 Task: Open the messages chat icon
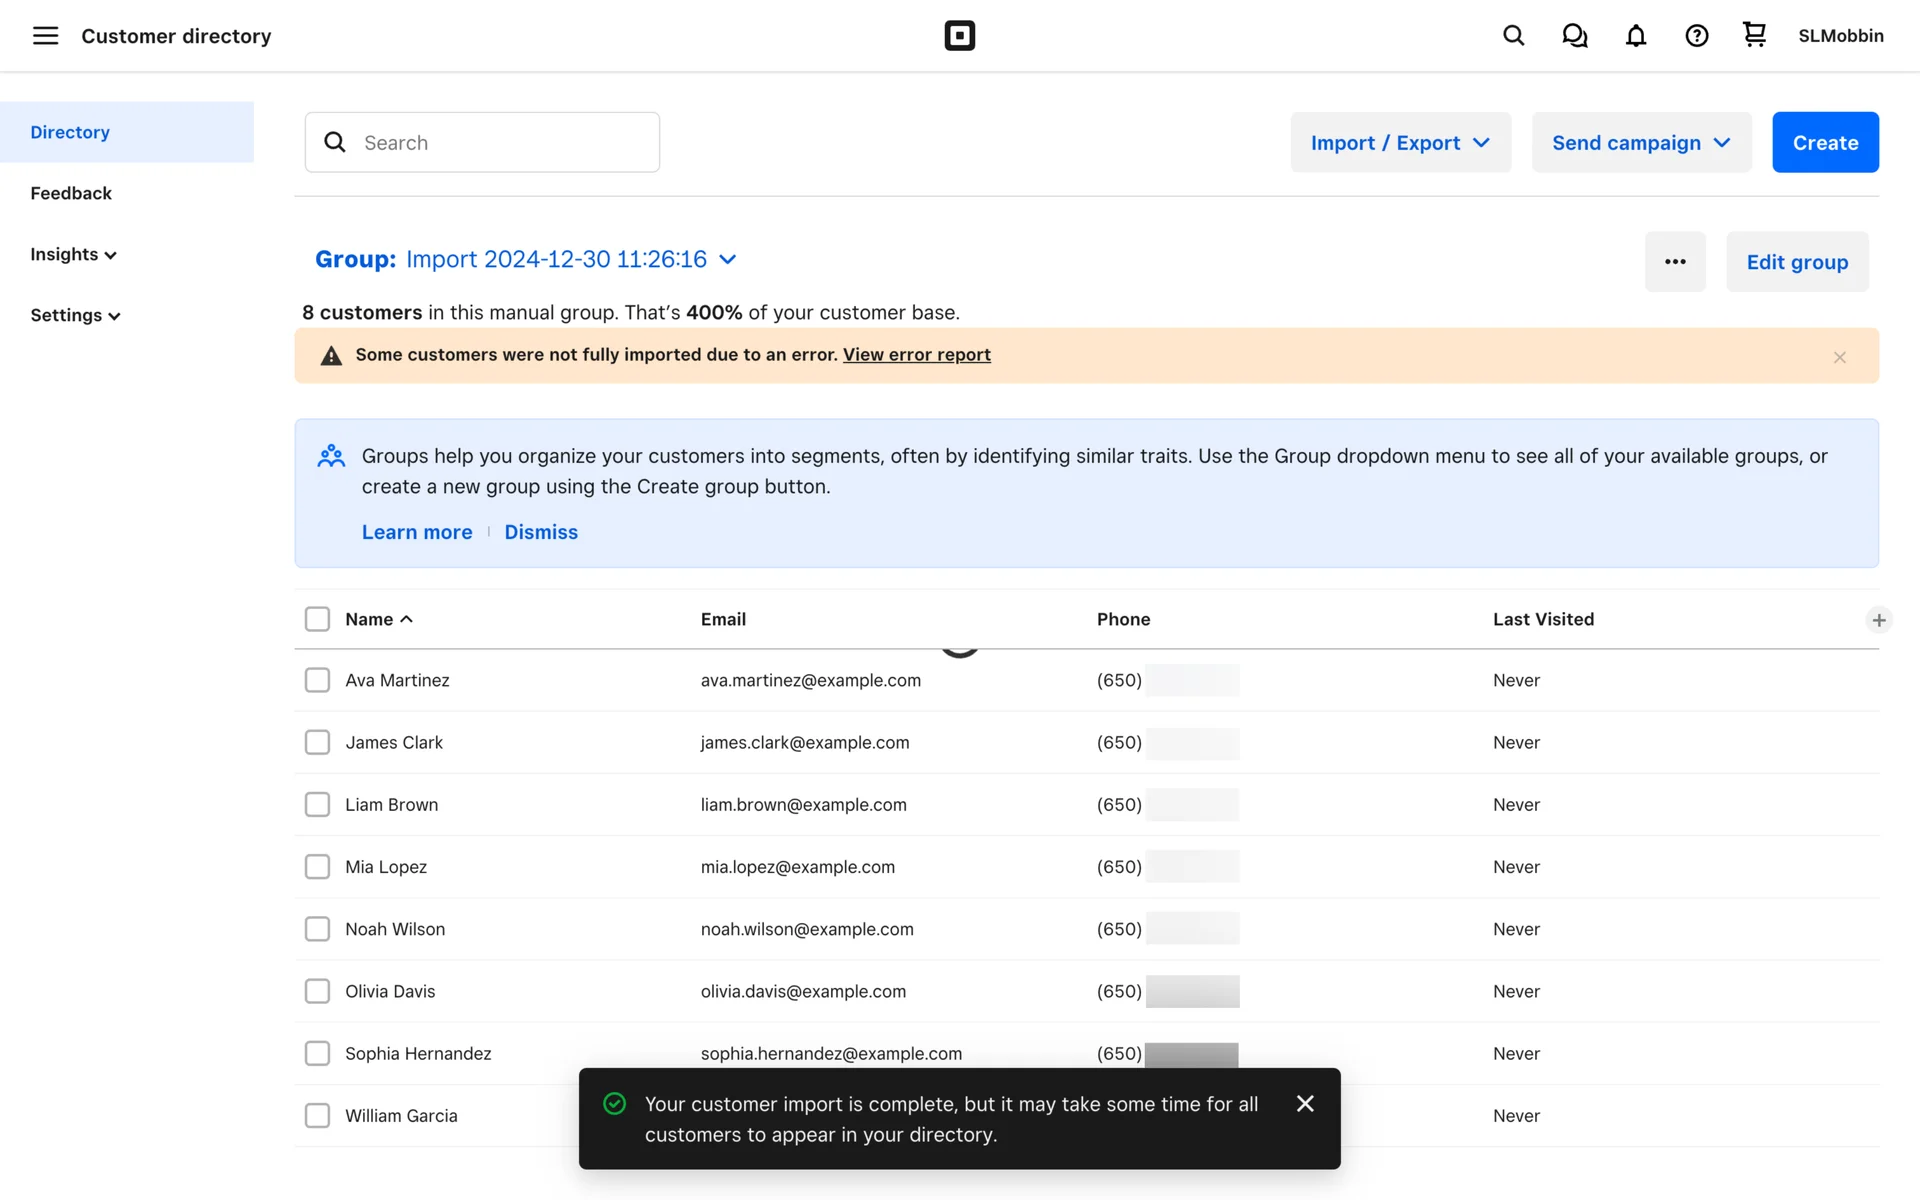(x=1574, y=36)
